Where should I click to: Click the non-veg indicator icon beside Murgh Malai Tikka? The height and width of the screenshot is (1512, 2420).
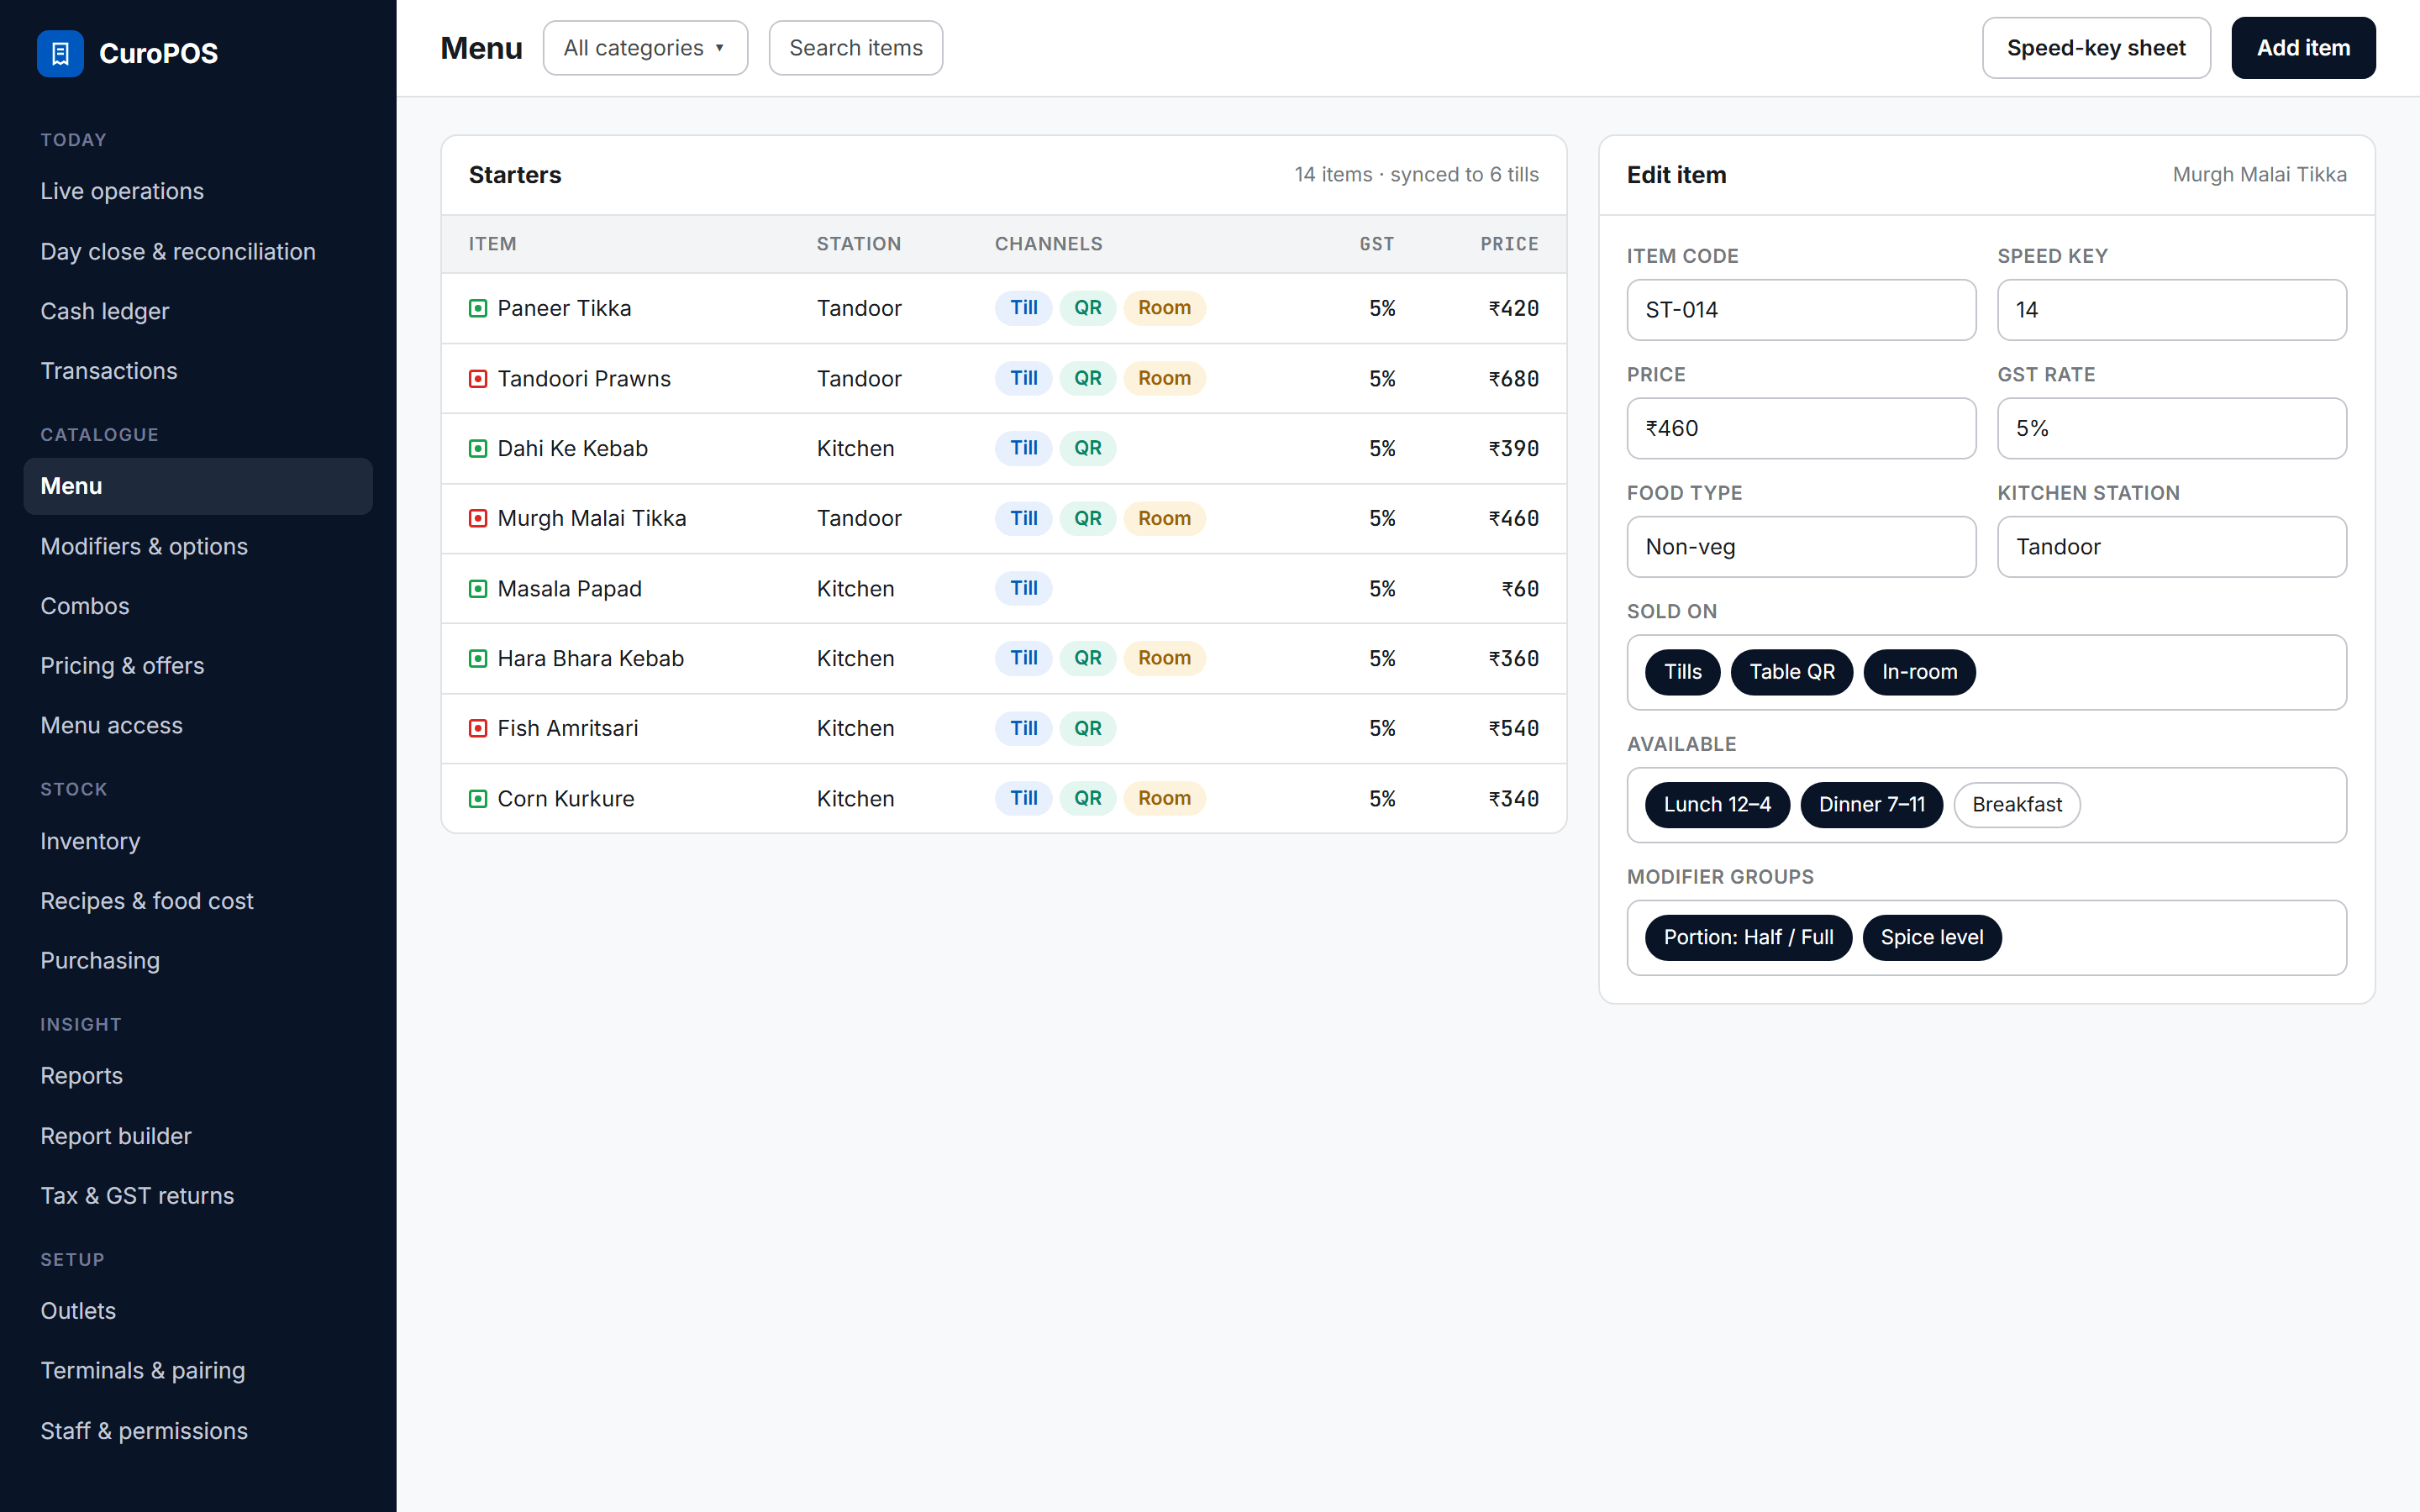(478, 518)
